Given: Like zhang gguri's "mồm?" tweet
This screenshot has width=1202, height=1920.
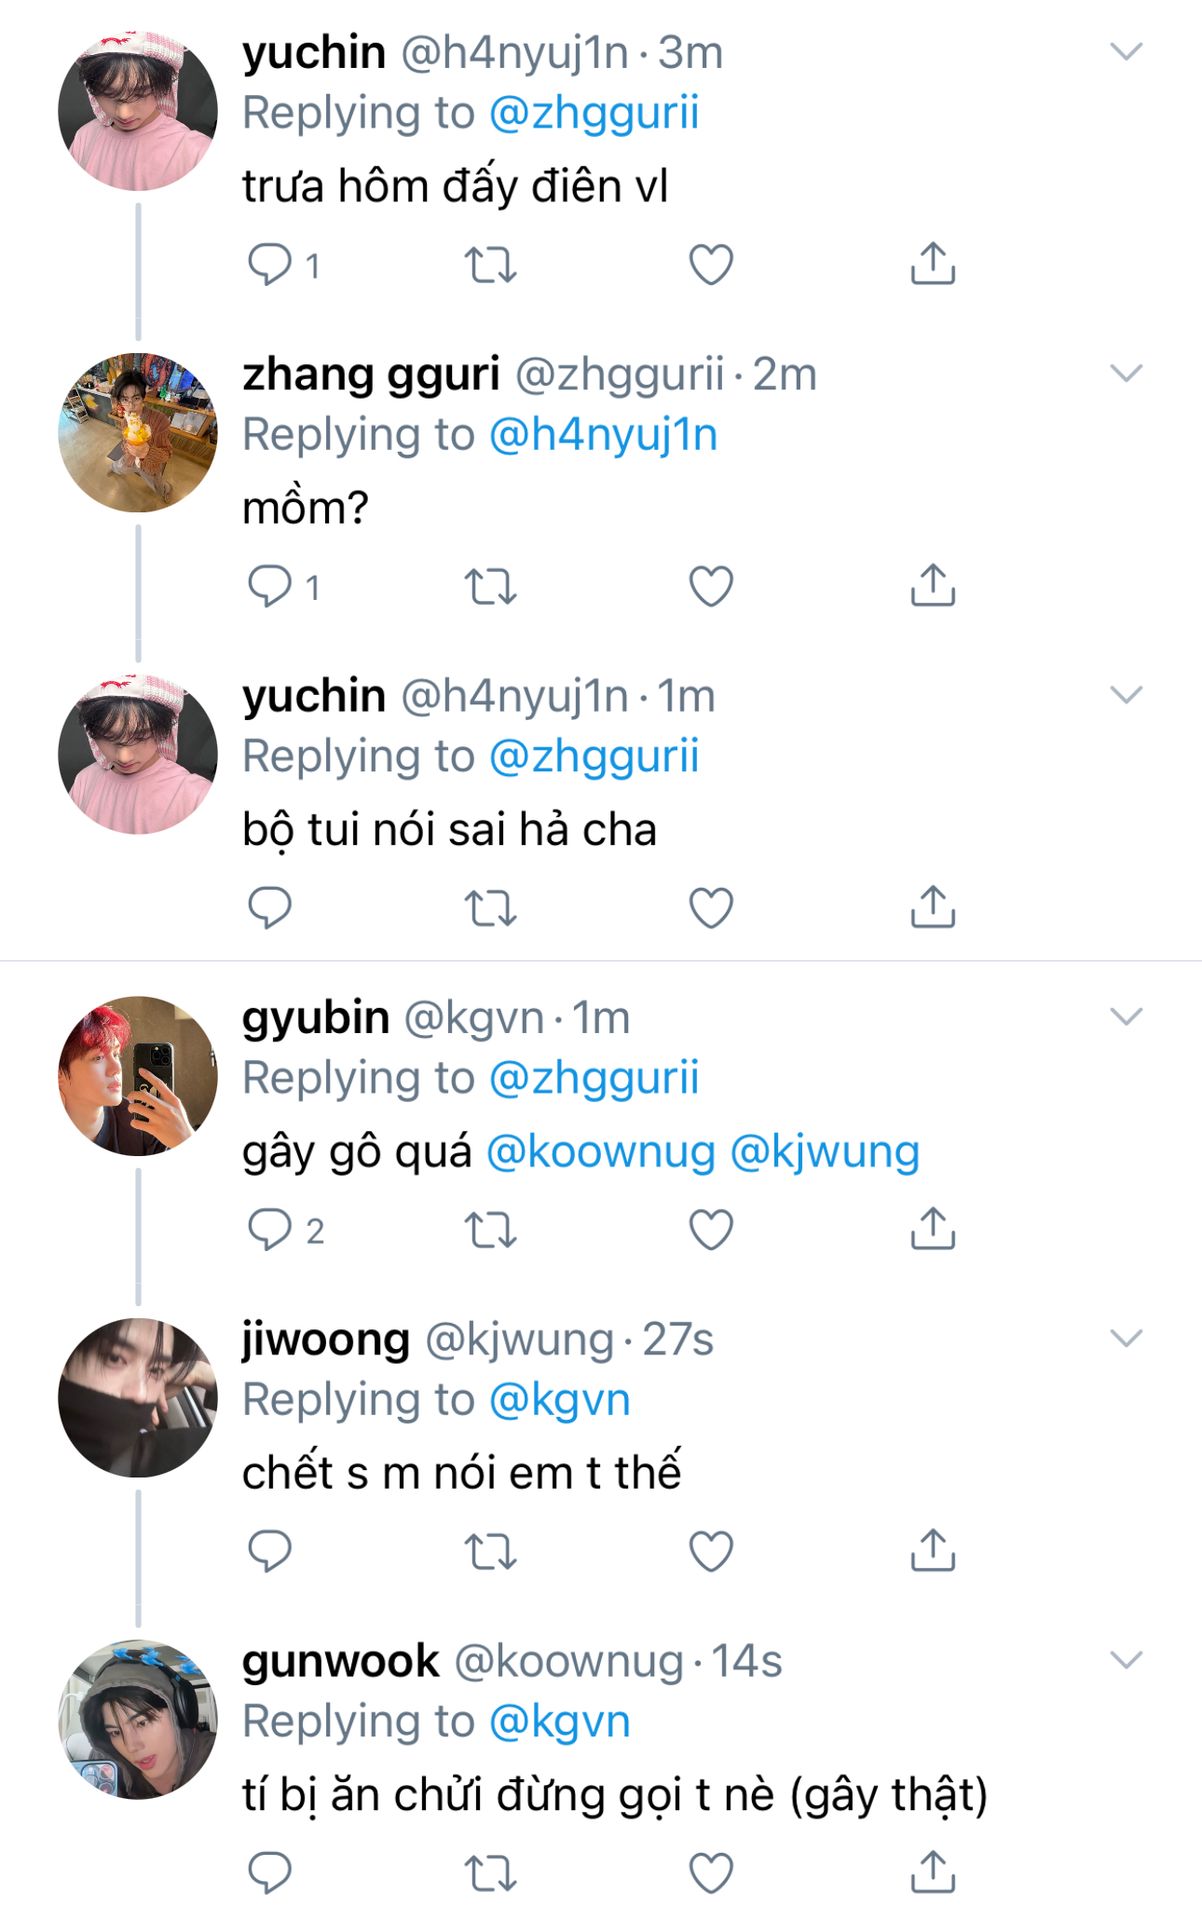Looking at the screenshot, I should click(711, 587).
